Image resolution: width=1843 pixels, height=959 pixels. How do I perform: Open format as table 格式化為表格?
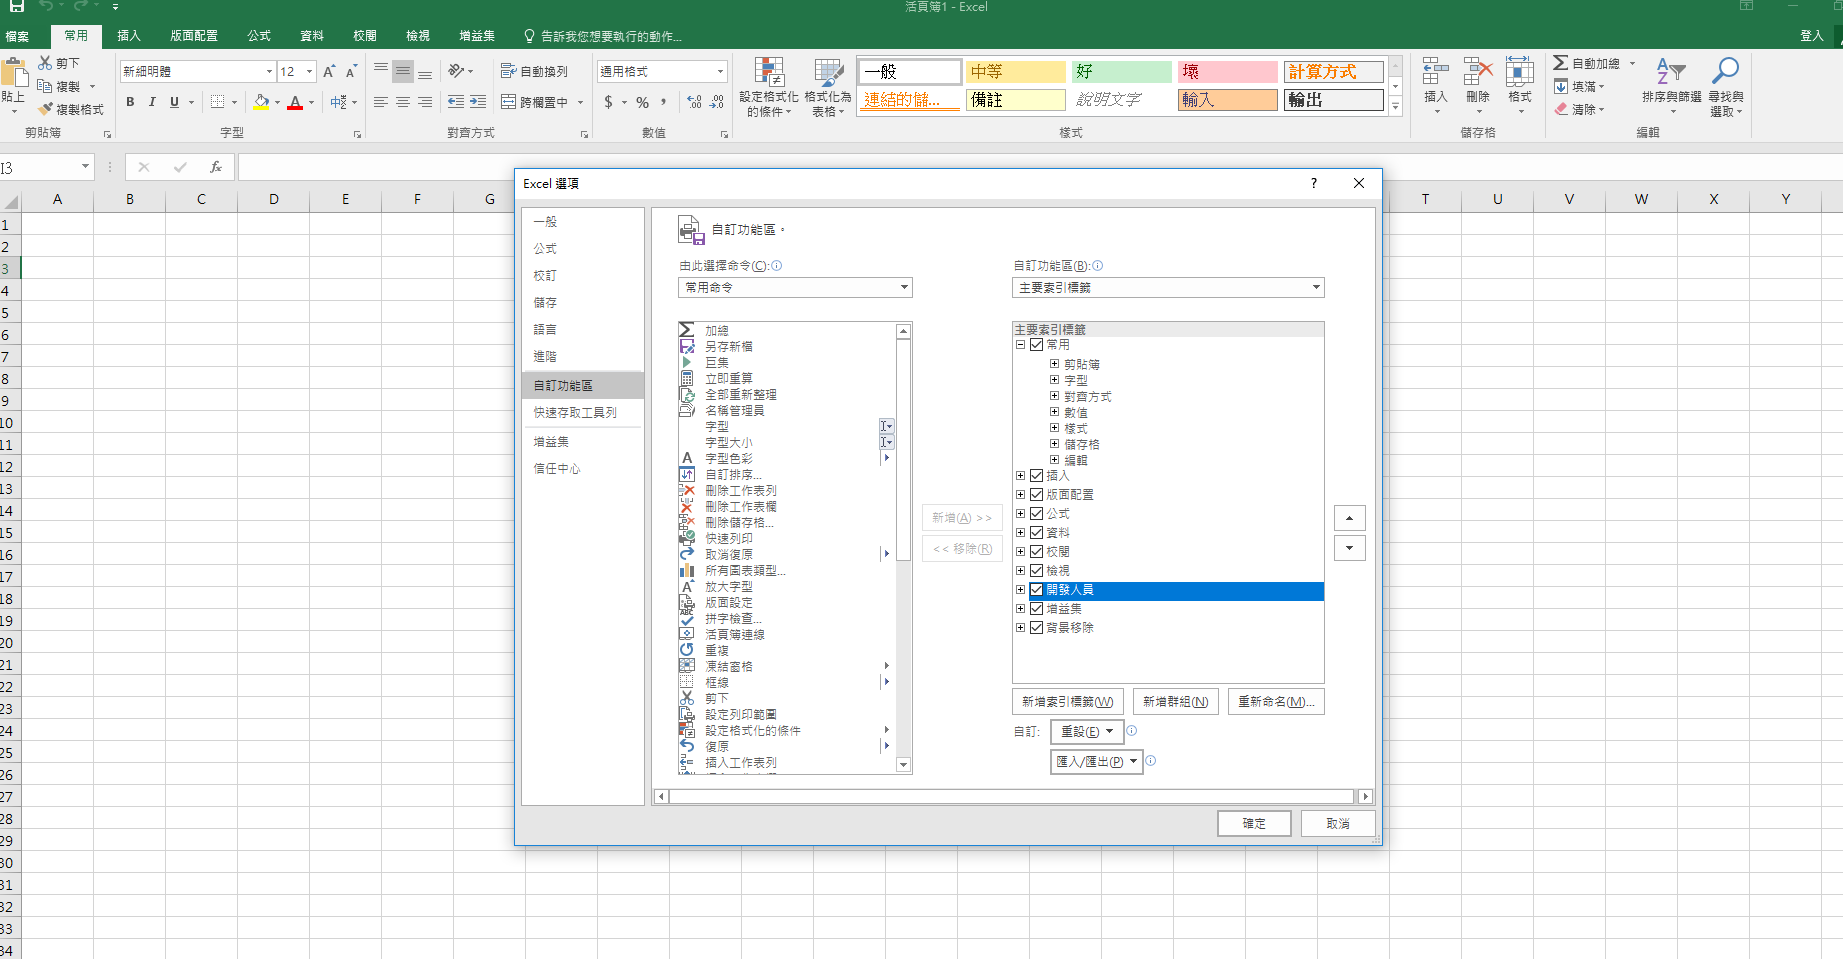click(828, 88)
